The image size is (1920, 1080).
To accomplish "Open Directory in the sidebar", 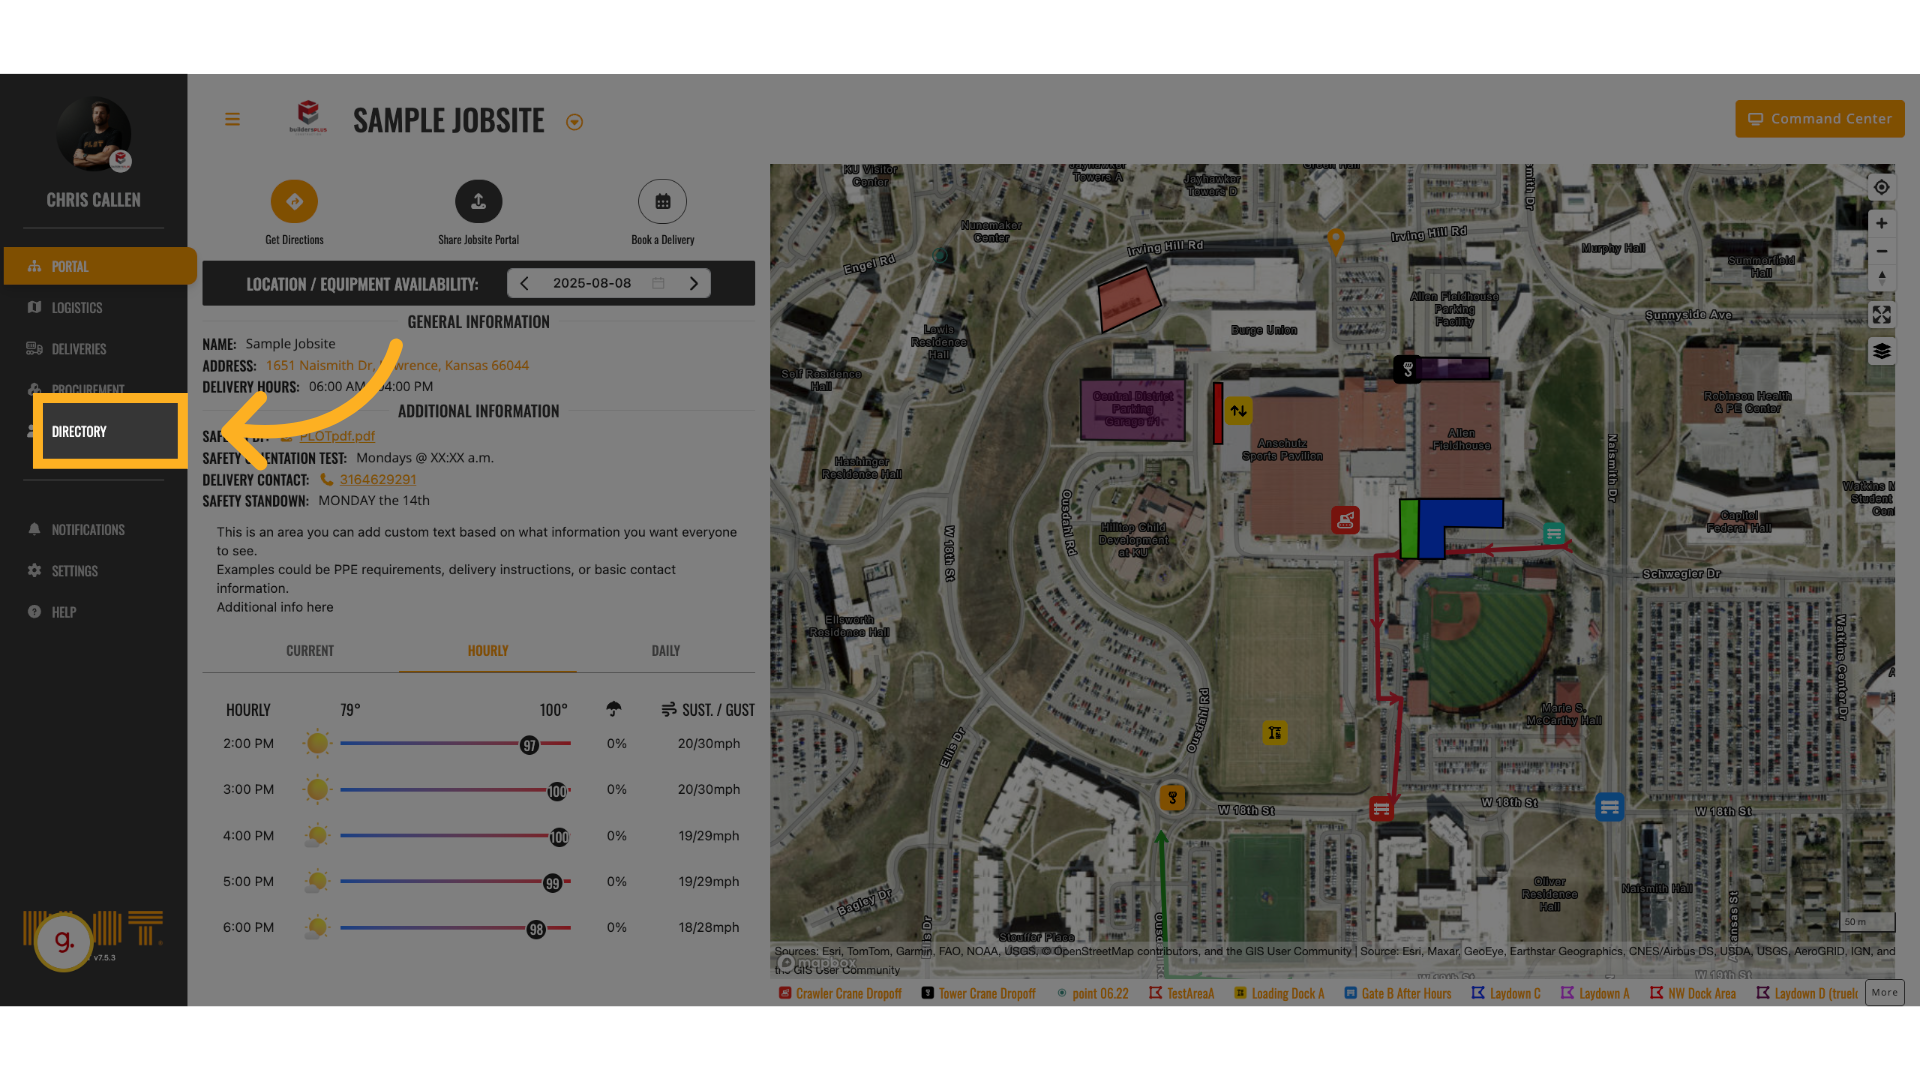I will 80,432.
